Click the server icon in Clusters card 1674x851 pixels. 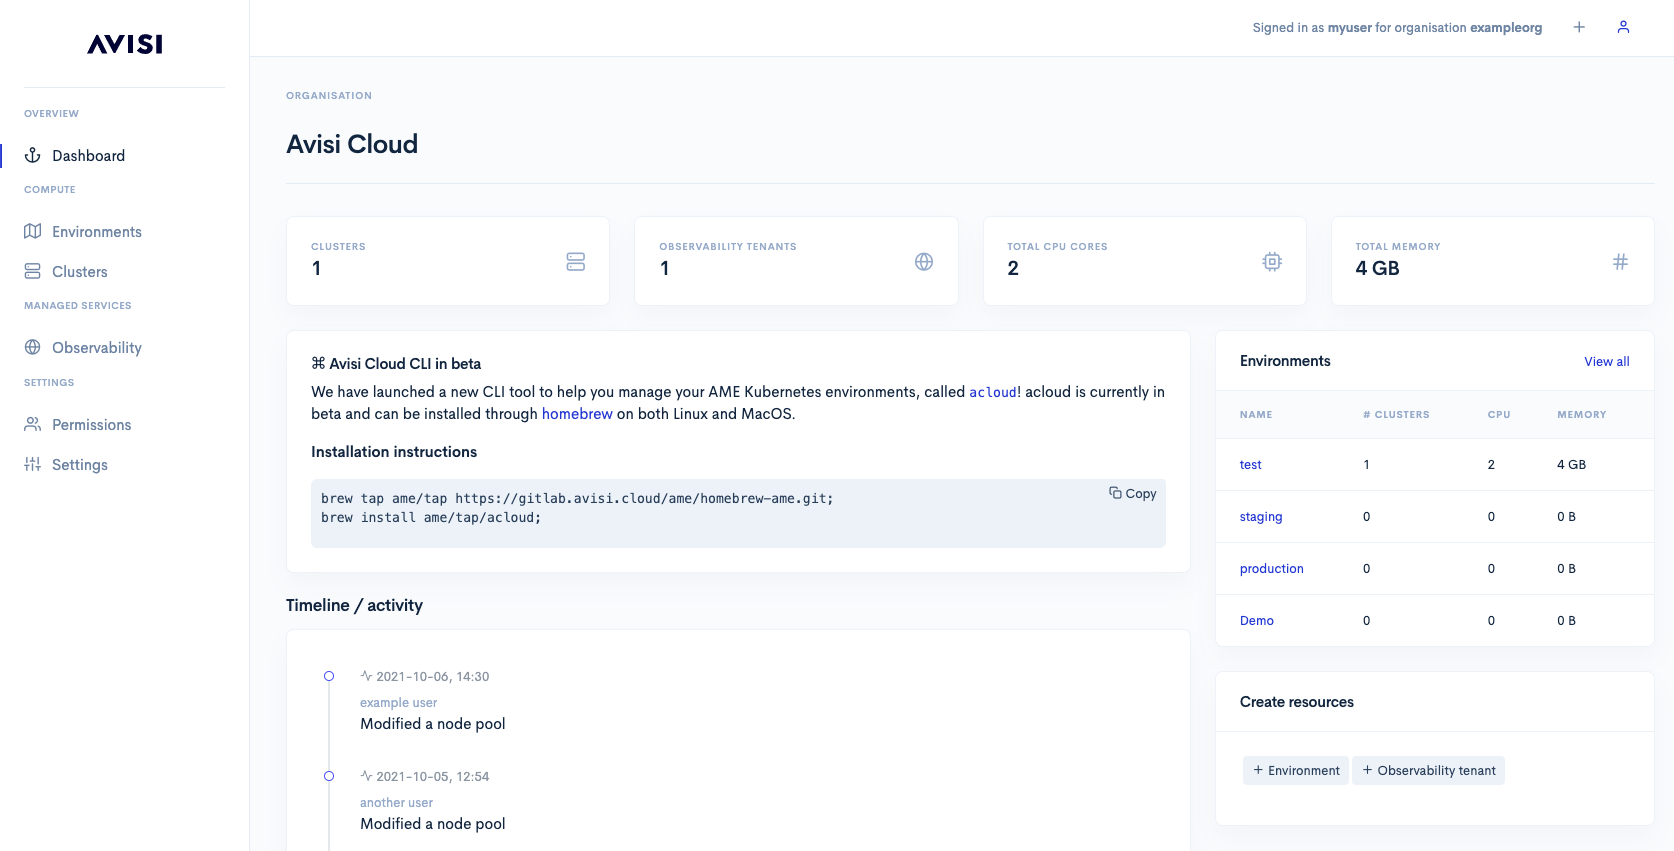coord(575,261)
